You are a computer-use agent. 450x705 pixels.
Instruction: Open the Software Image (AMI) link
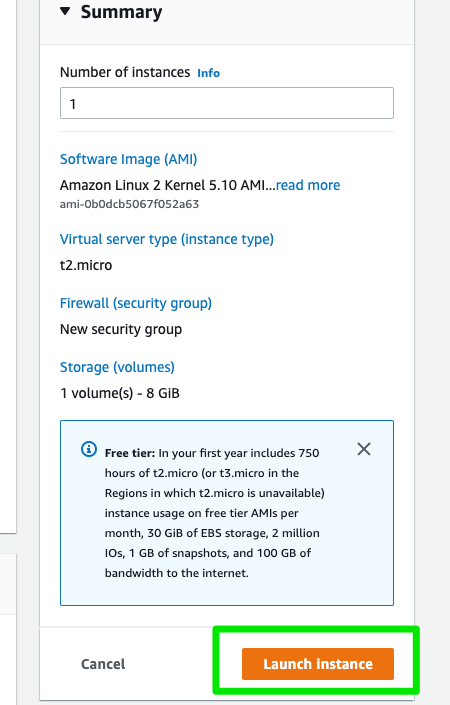[129, 159]
